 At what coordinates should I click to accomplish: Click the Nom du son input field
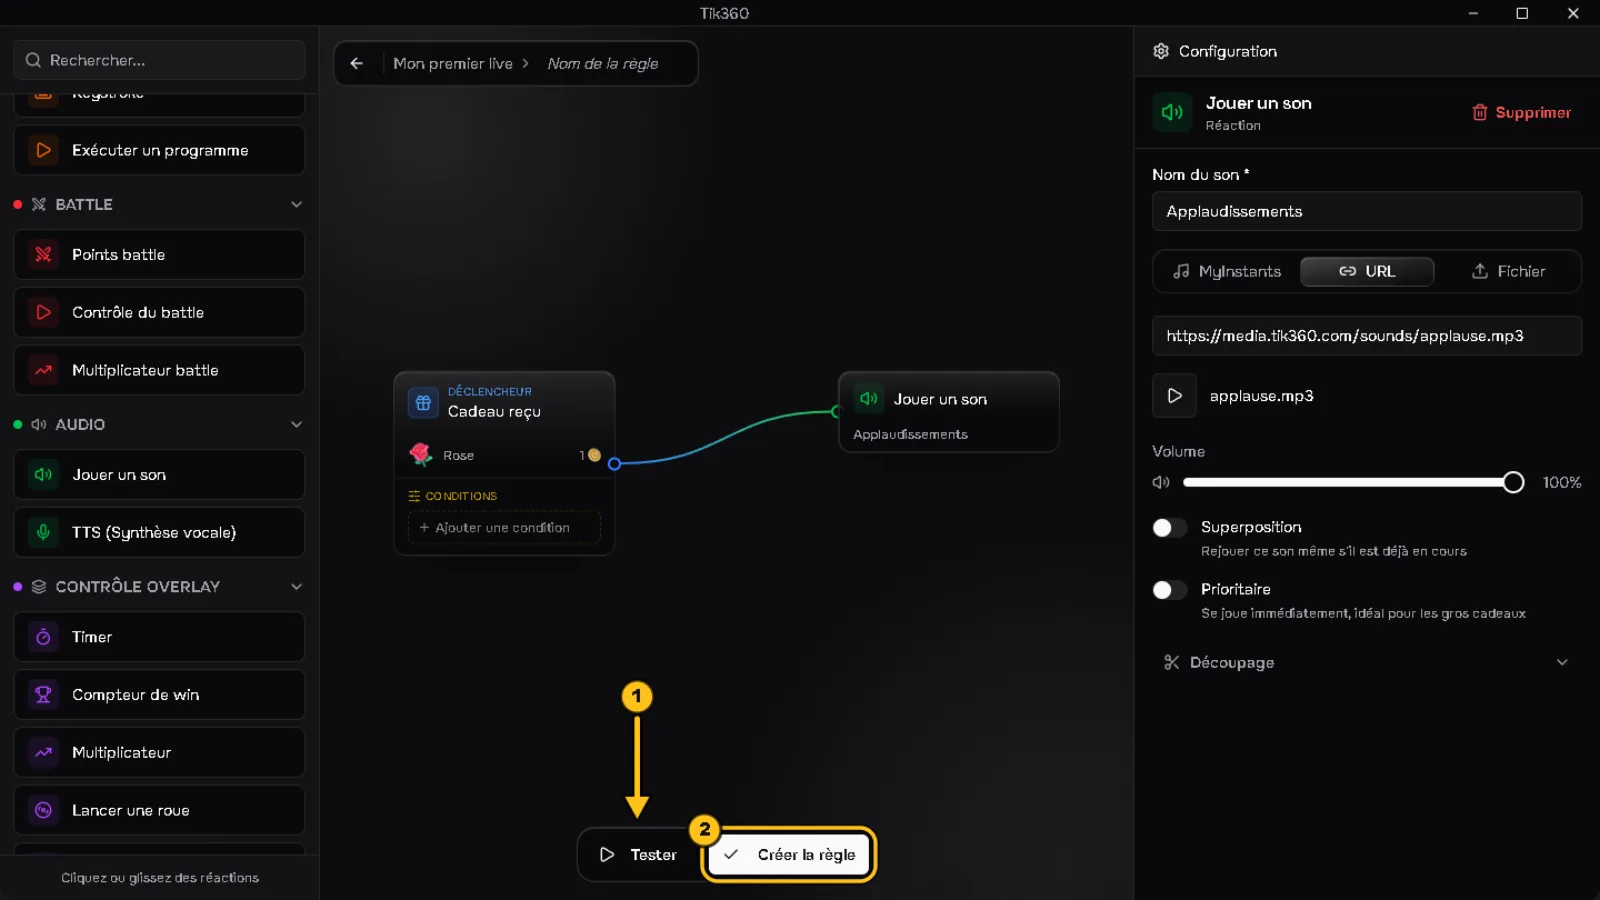(1367, 211)
